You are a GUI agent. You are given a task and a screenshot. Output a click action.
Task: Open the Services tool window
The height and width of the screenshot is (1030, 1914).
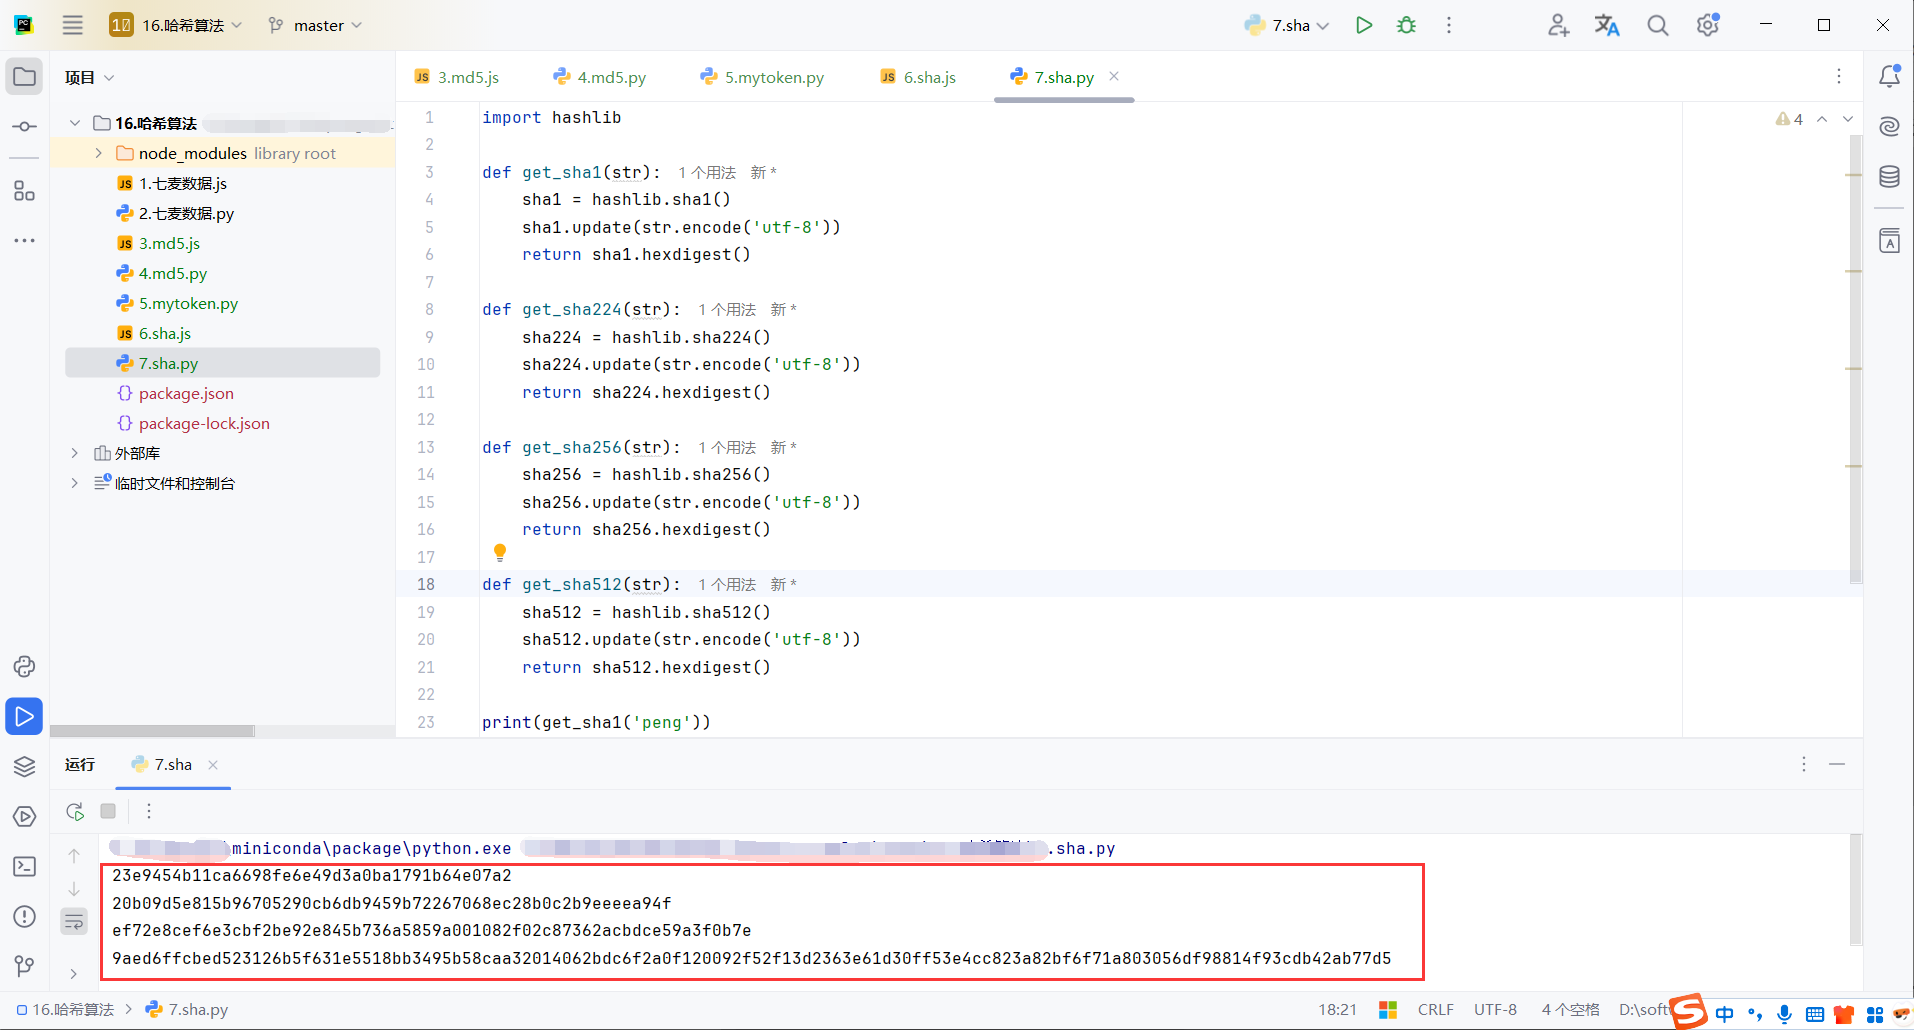25,817
